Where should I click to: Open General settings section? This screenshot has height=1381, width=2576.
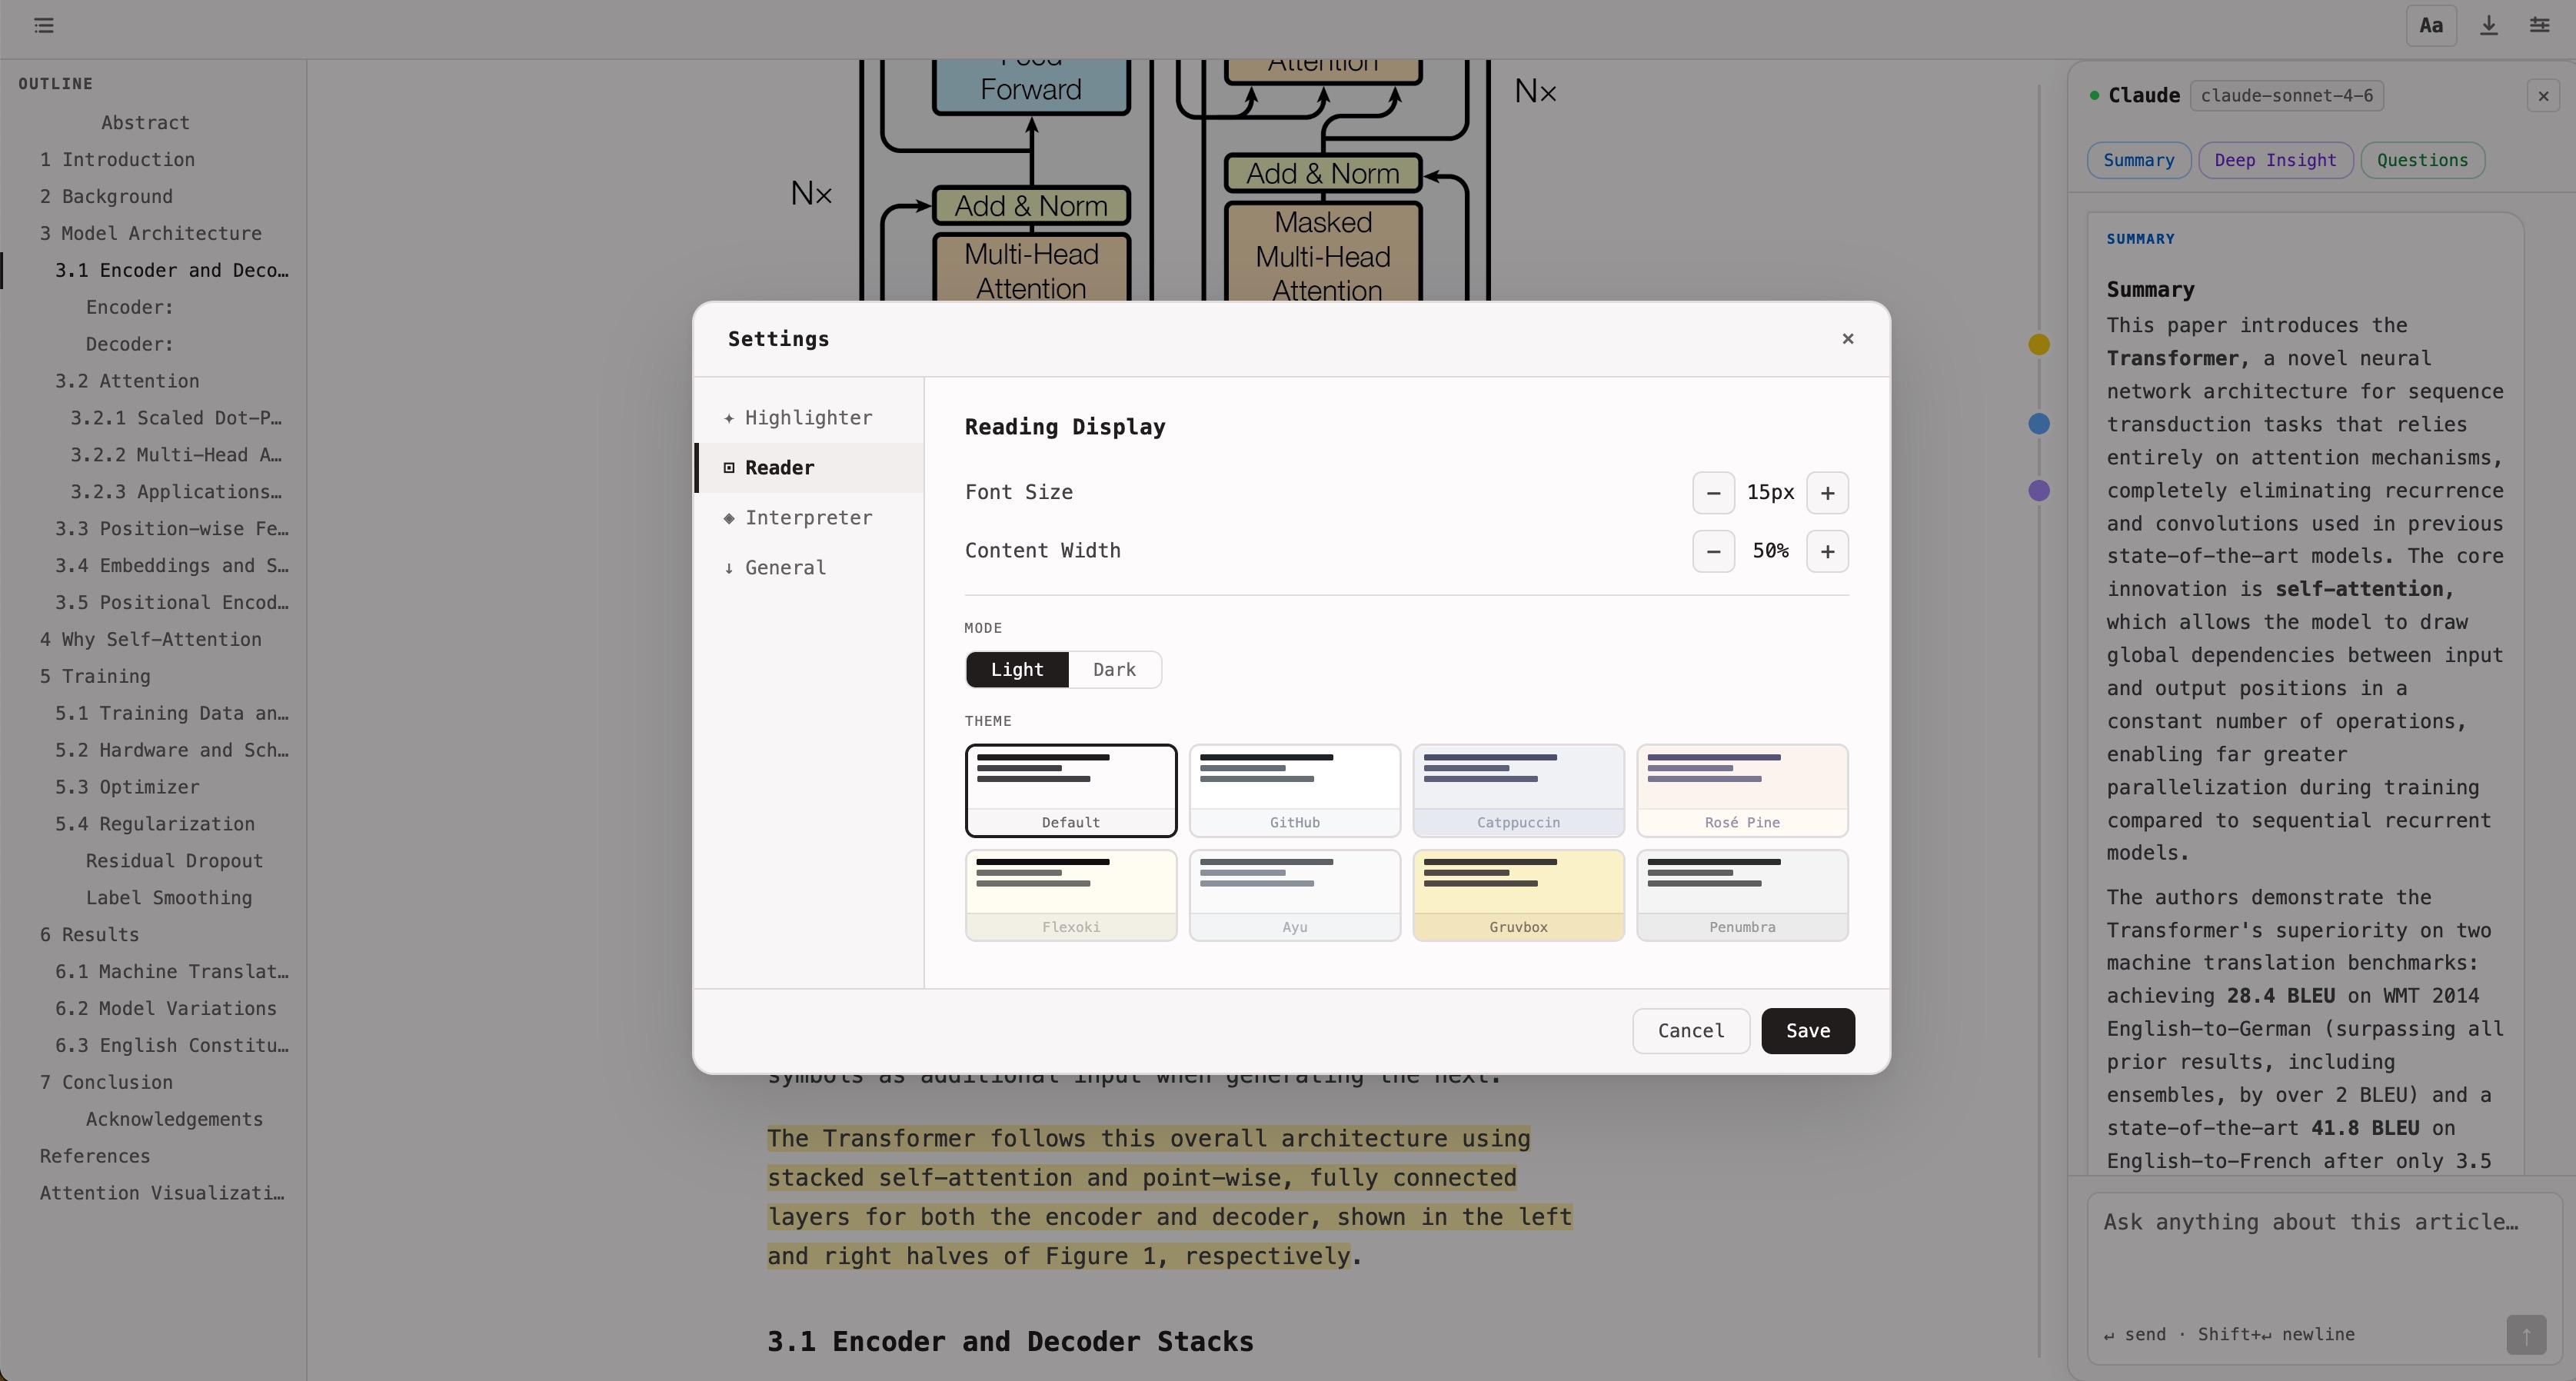[809, 568]
